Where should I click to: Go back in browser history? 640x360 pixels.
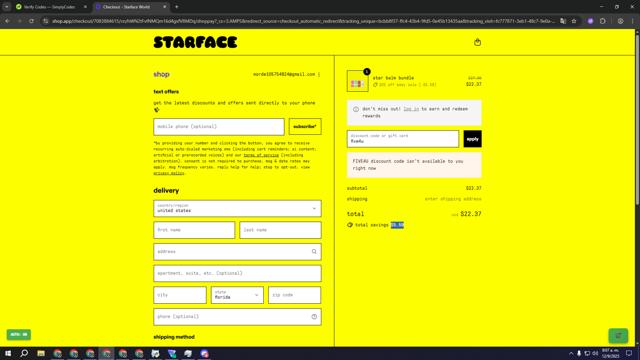pyautogui.click(x=7, y=21)
